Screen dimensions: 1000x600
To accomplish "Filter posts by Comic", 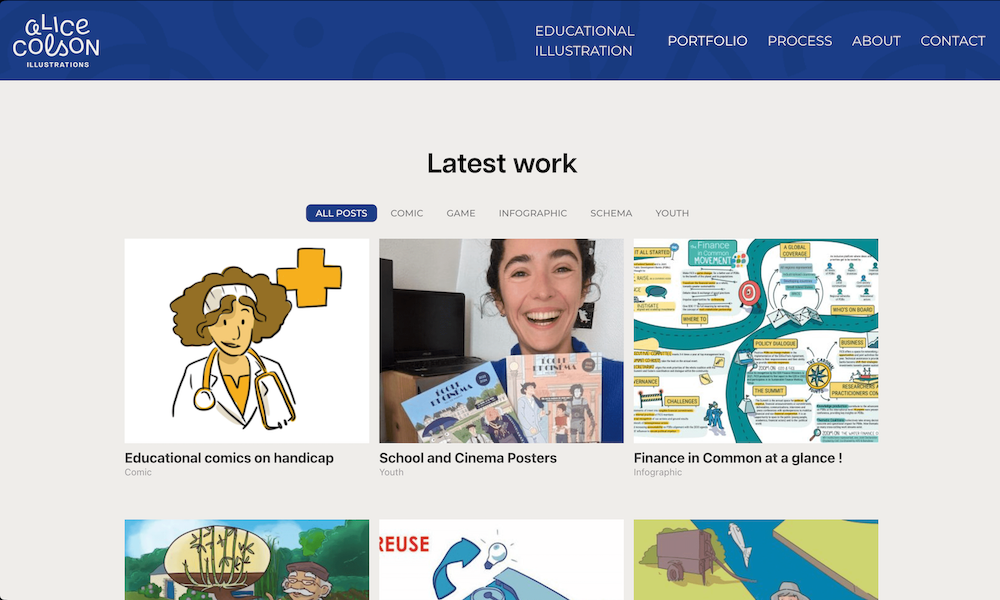I will (x=407, y=213).
